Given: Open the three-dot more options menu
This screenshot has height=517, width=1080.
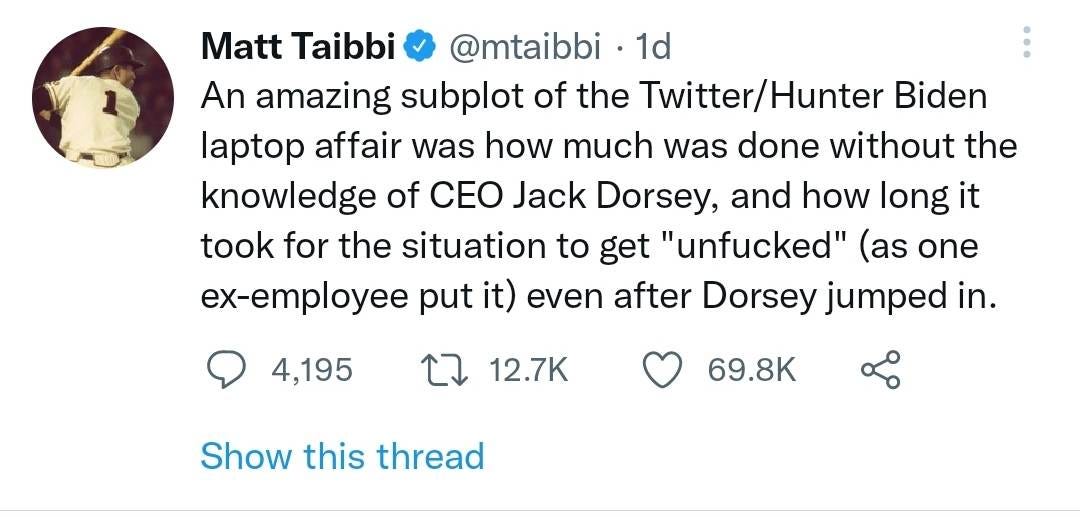Looking at the screenshot, I should (x=1026, y=41).
